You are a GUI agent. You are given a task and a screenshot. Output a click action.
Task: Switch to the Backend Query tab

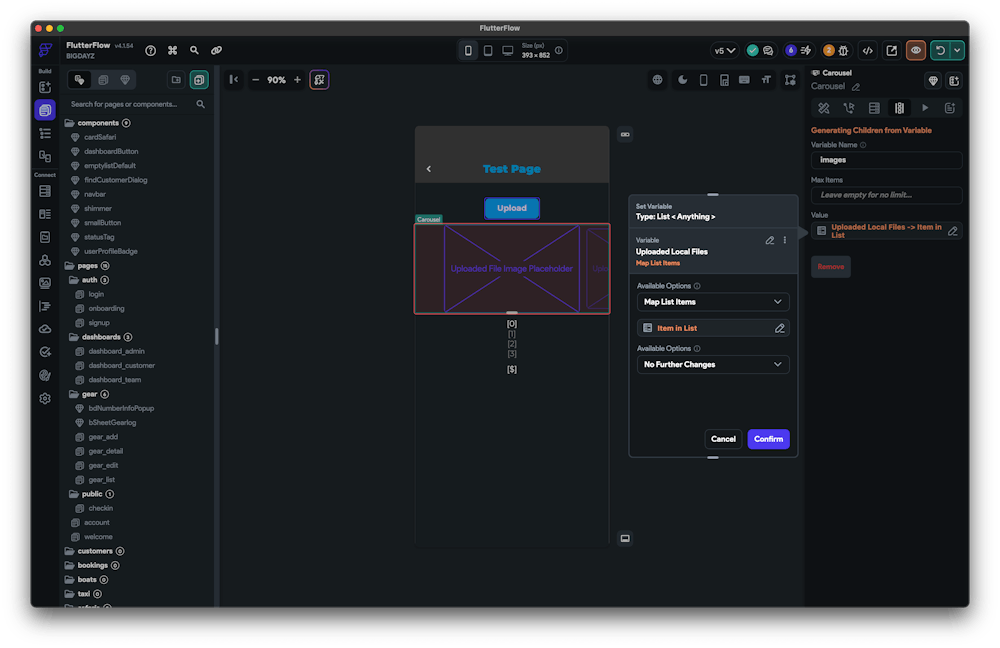[x=874, y=108]
